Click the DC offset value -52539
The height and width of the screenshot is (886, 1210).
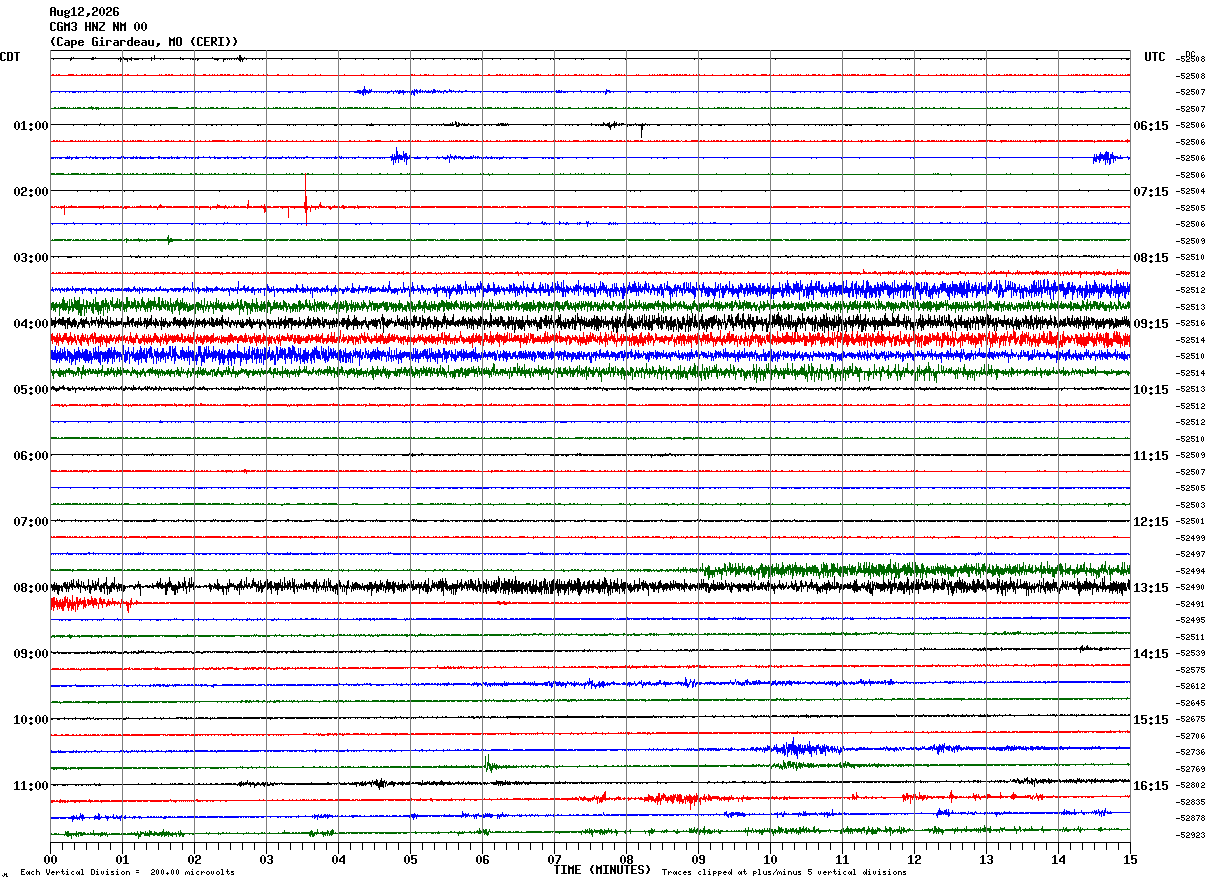1191,653
